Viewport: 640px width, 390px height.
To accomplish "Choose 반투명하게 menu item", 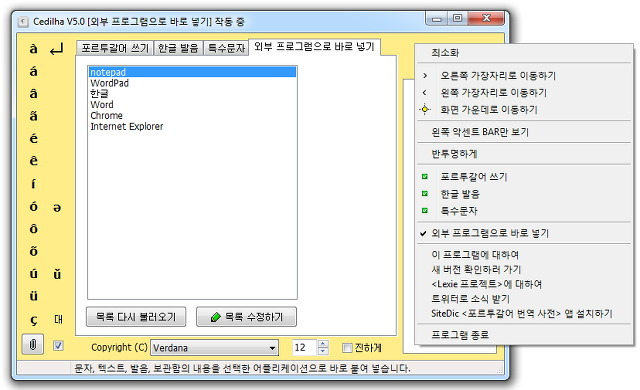I will click(x=524, y=154).
